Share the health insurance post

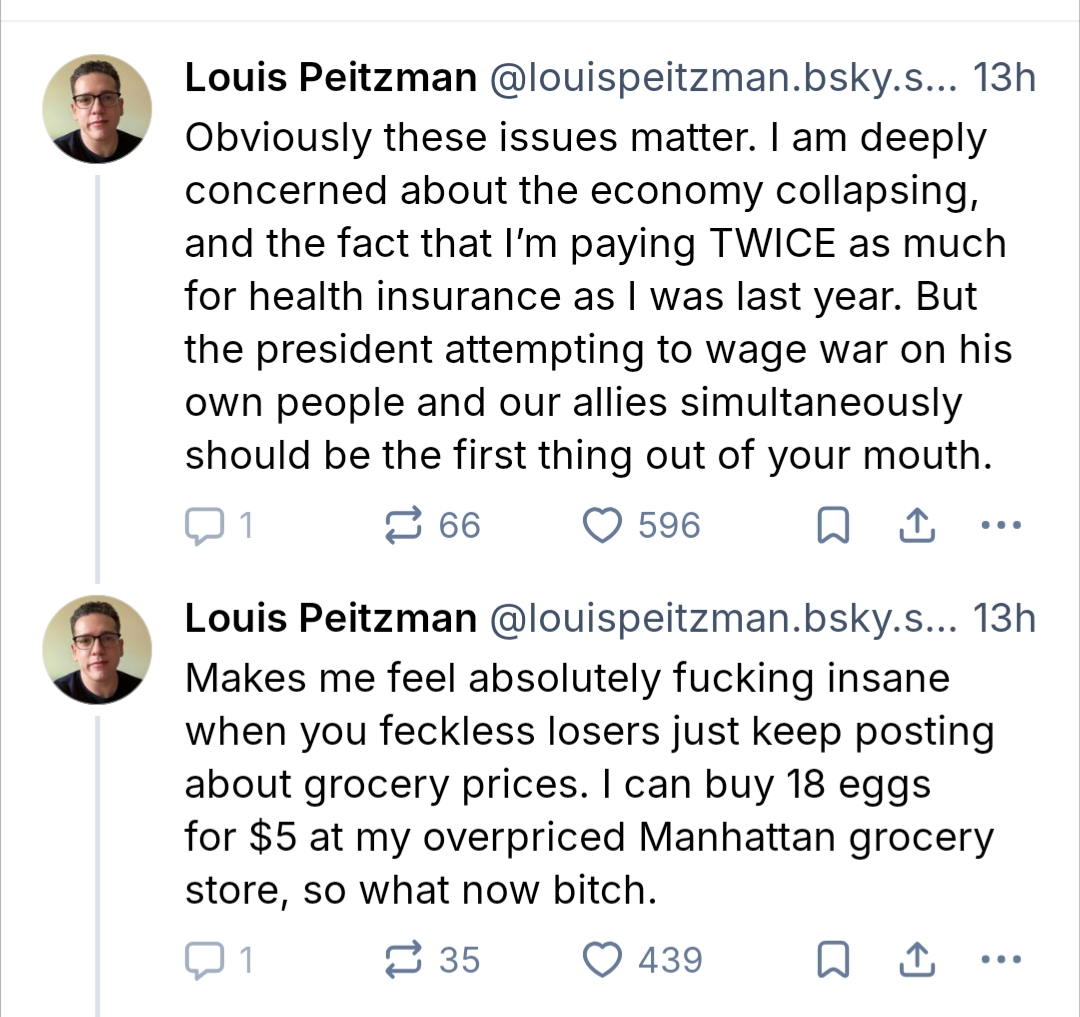916,526
